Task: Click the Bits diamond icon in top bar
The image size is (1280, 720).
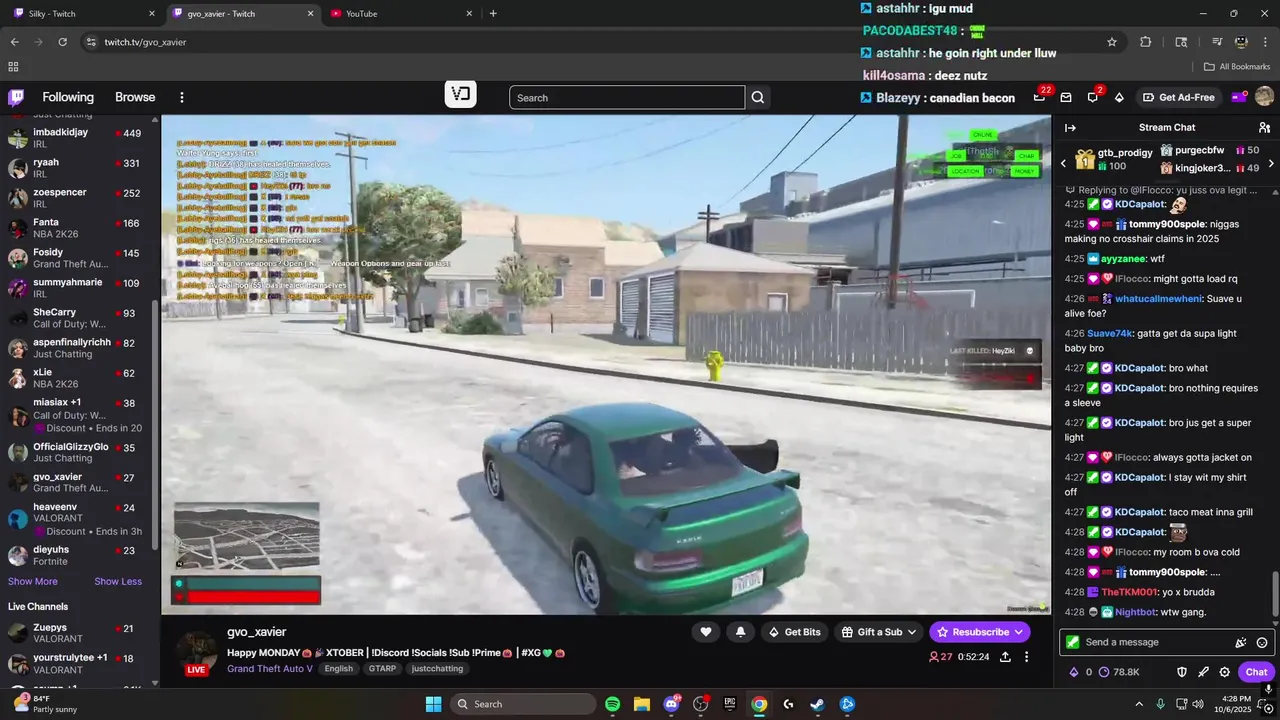Action: coord(1119,97)
